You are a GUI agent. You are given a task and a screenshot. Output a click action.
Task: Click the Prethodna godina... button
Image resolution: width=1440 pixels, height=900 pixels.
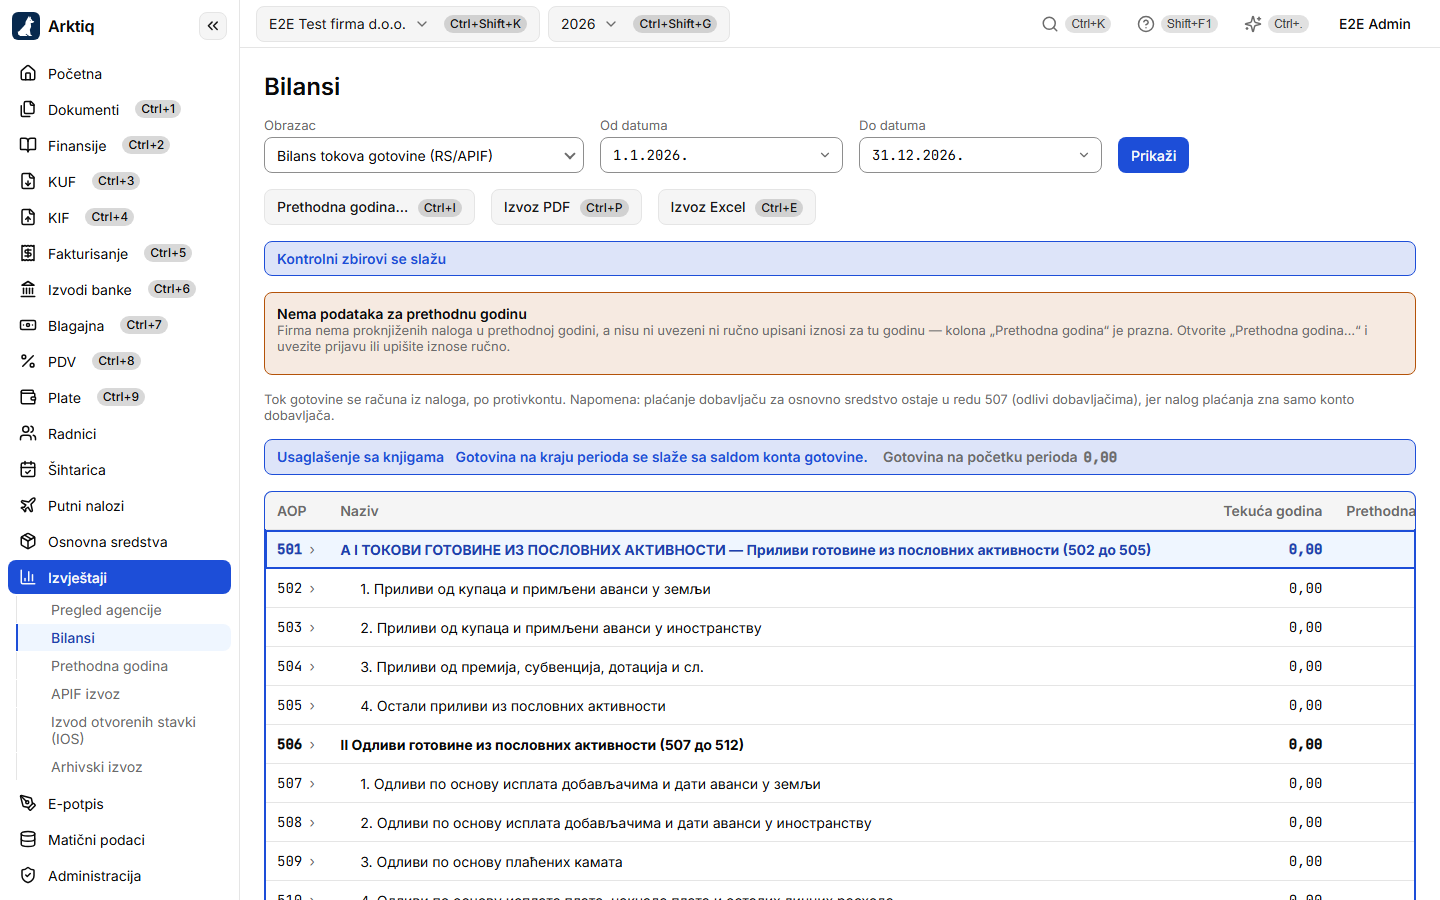click(x=369, y=207)
